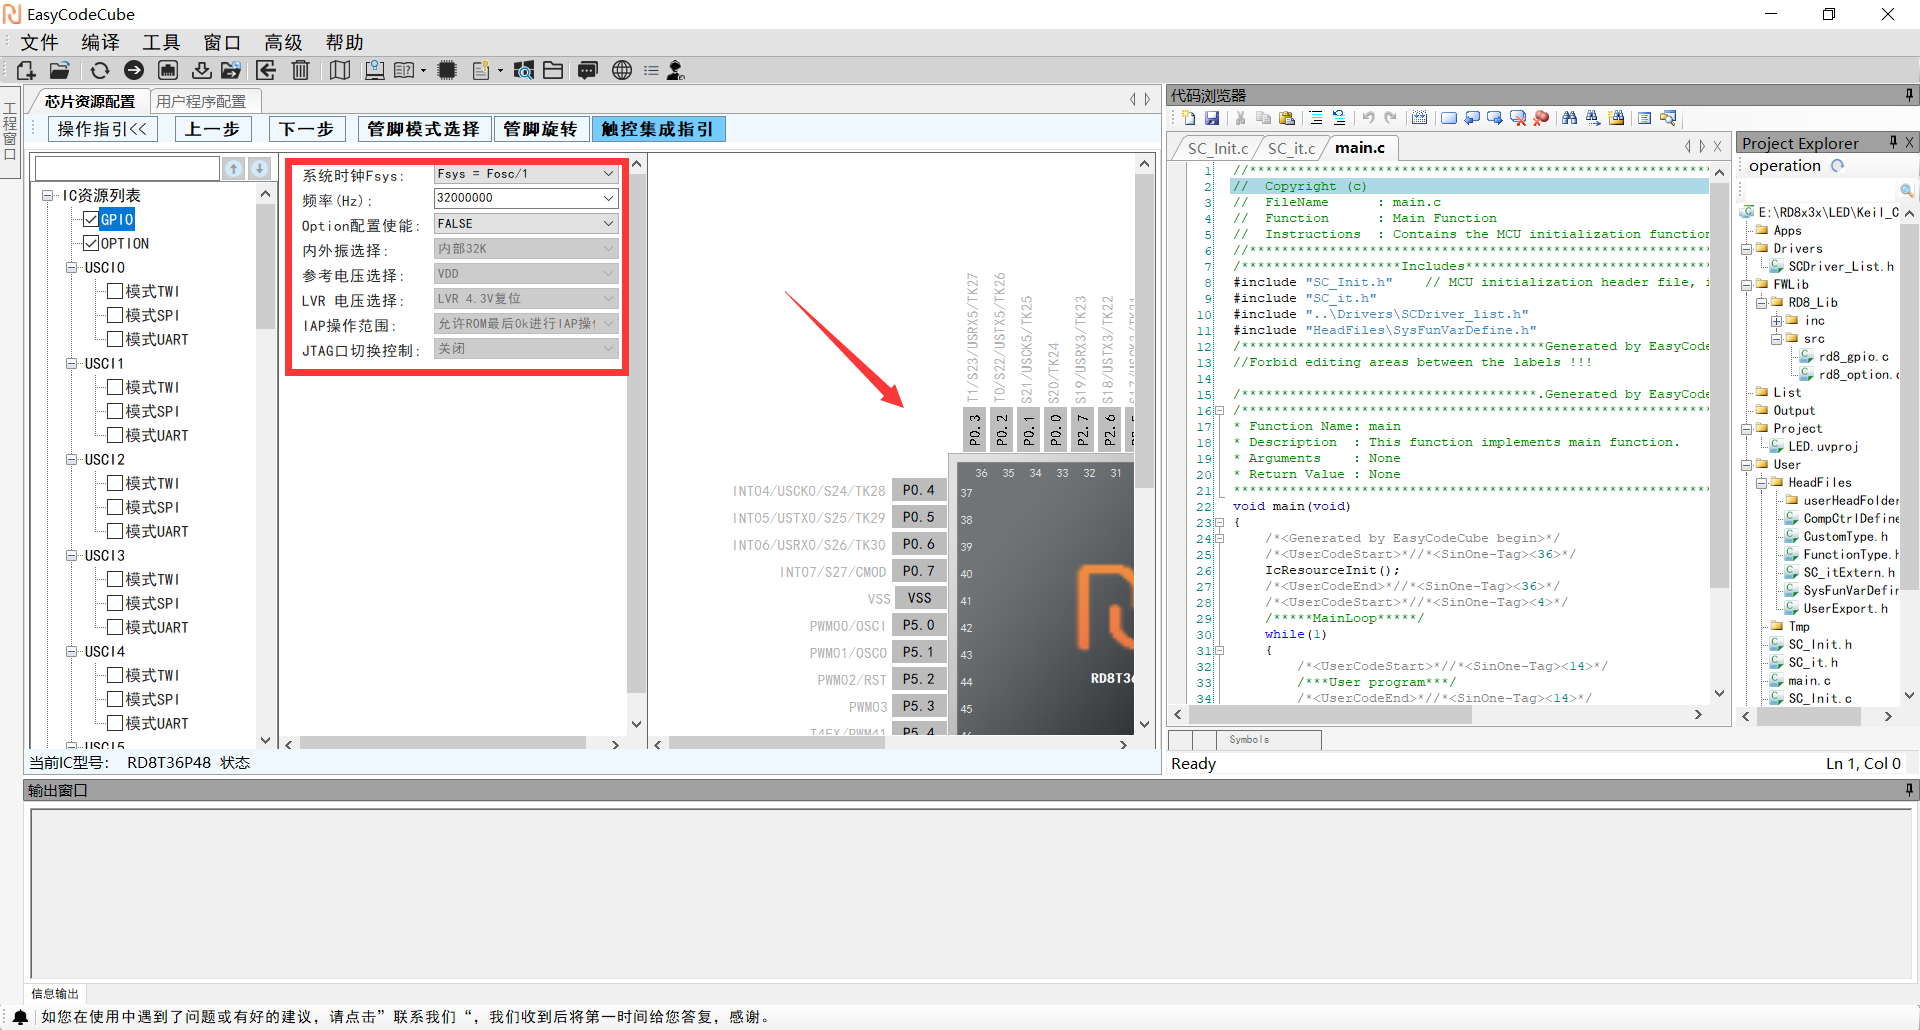This screenshot has height=1030, width=1920.
Task: Enable 模式UART checkbox under USCI0
Action: click(x=115, y=339)
